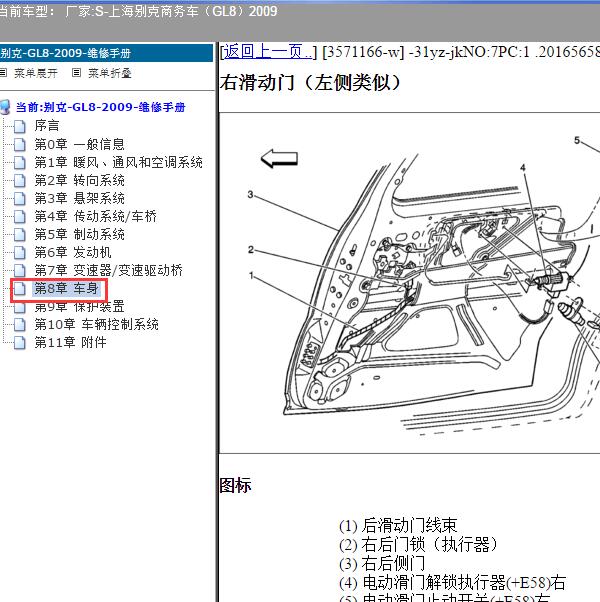This screenshot has width=600, height=602.
Task: Open 第3章 悬架系统
Action: pyautogui.click(x=79, y=198)
